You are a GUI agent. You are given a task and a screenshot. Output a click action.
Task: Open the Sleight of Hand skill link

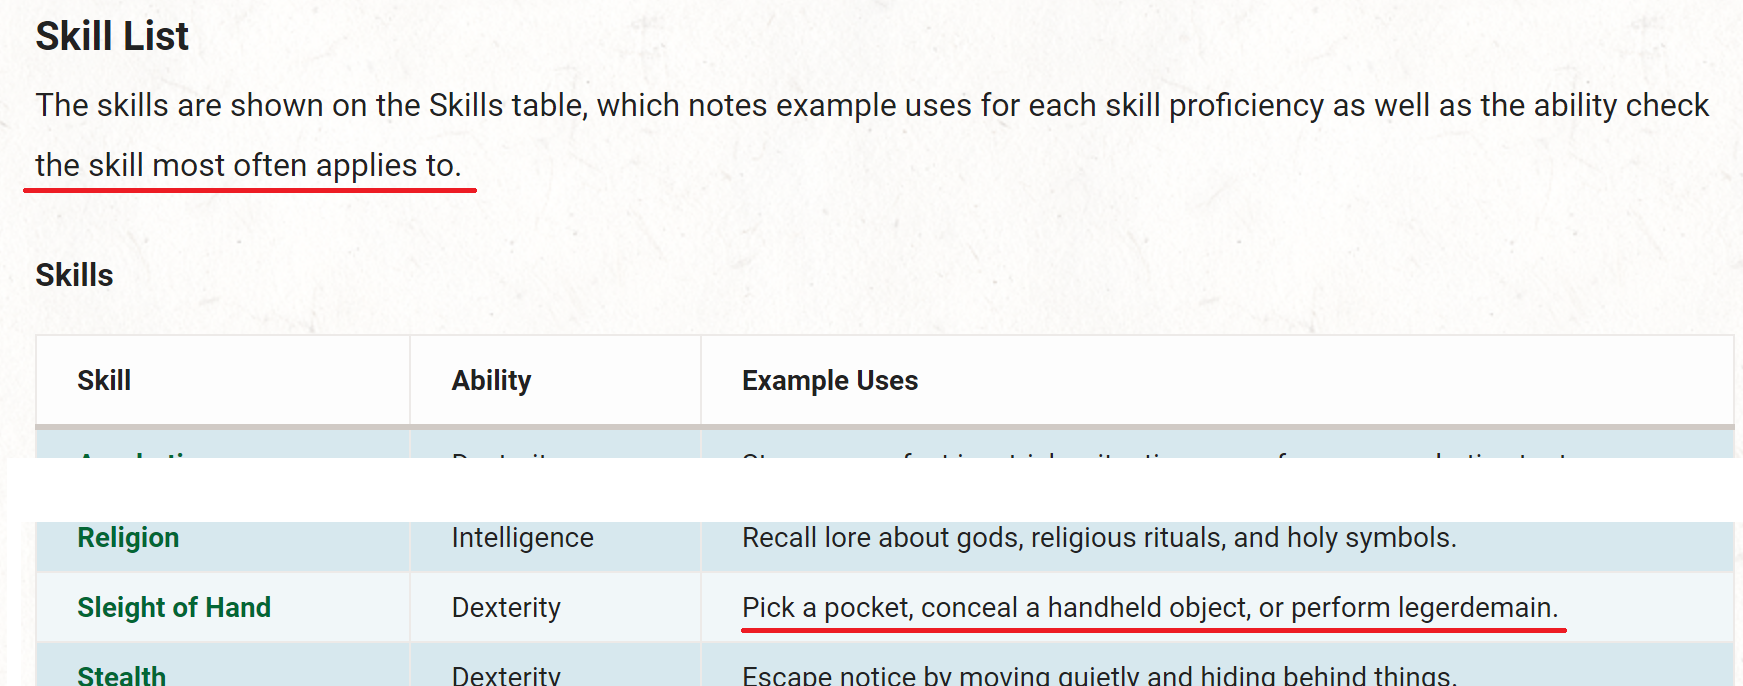(174, 608)
